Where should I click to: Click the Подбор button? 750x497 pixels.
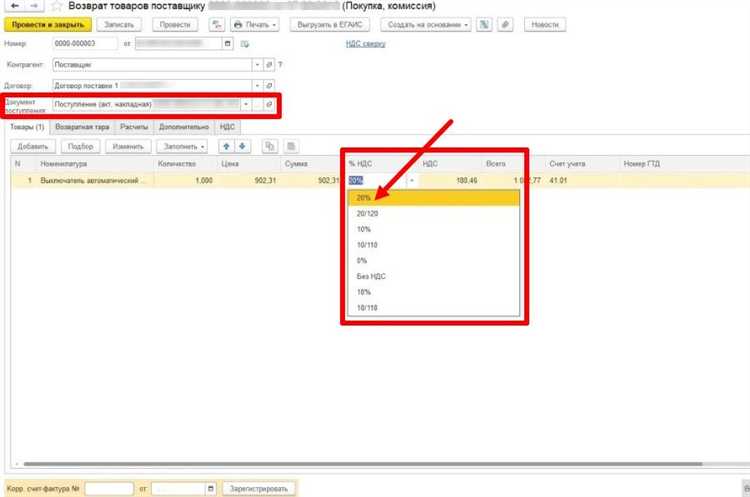80,146
